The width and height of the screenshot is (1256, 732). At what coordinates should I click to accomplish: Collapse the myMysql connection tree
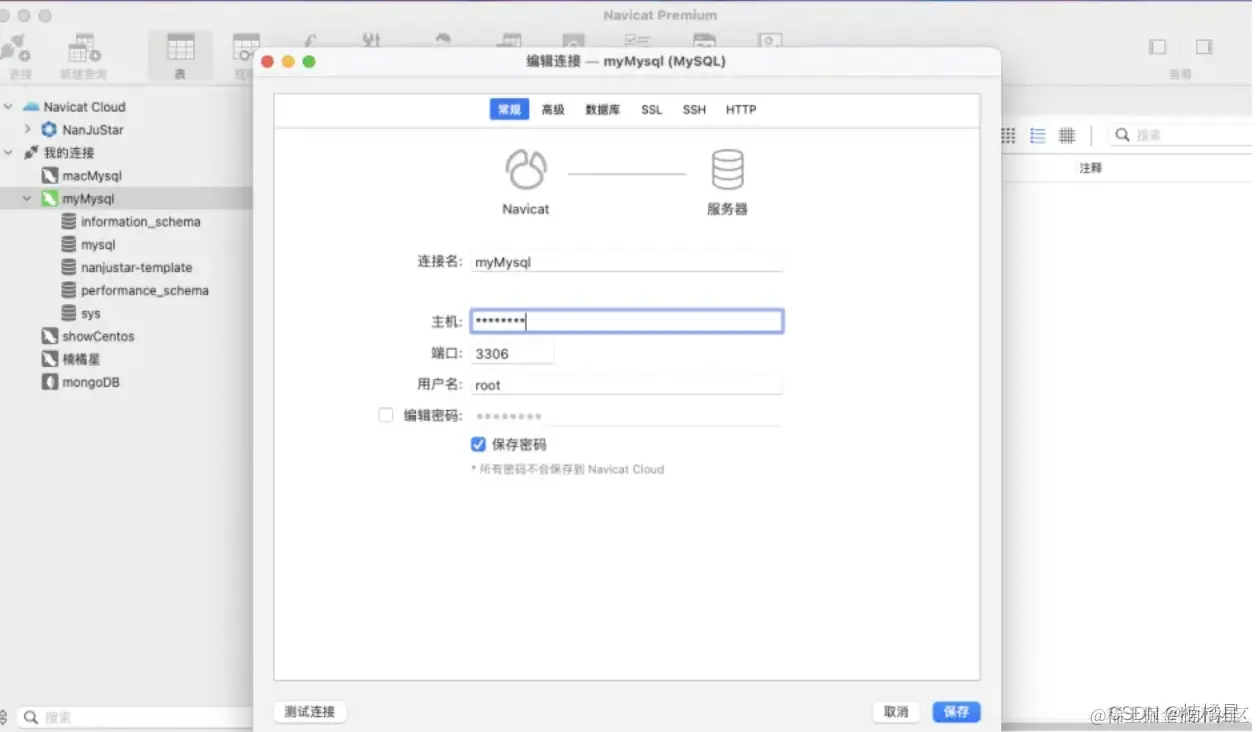(x=26, y=198)
